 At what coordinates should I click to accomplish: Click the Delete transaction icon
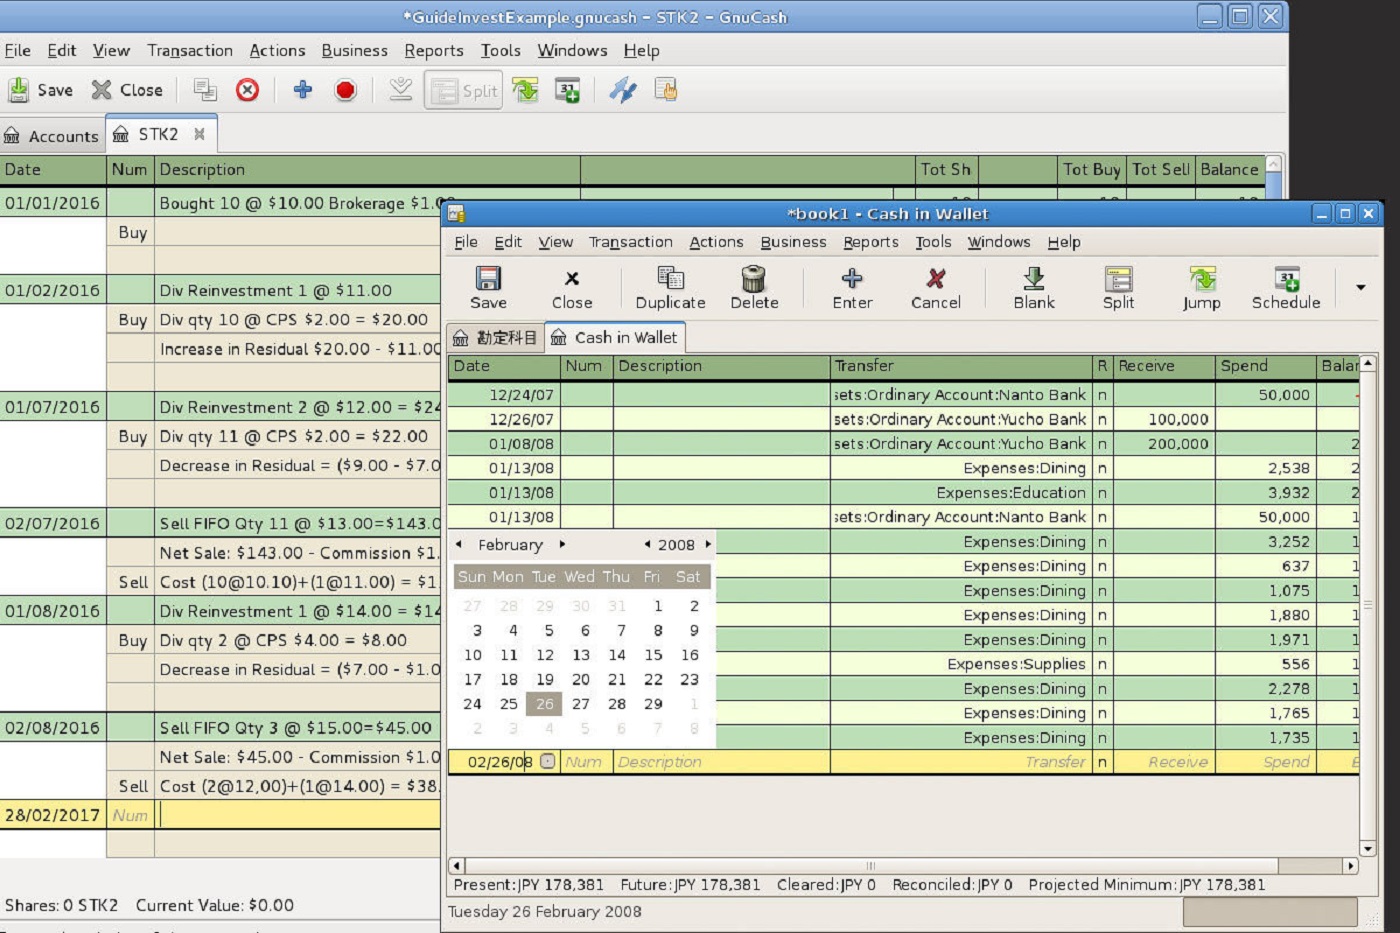754,288
